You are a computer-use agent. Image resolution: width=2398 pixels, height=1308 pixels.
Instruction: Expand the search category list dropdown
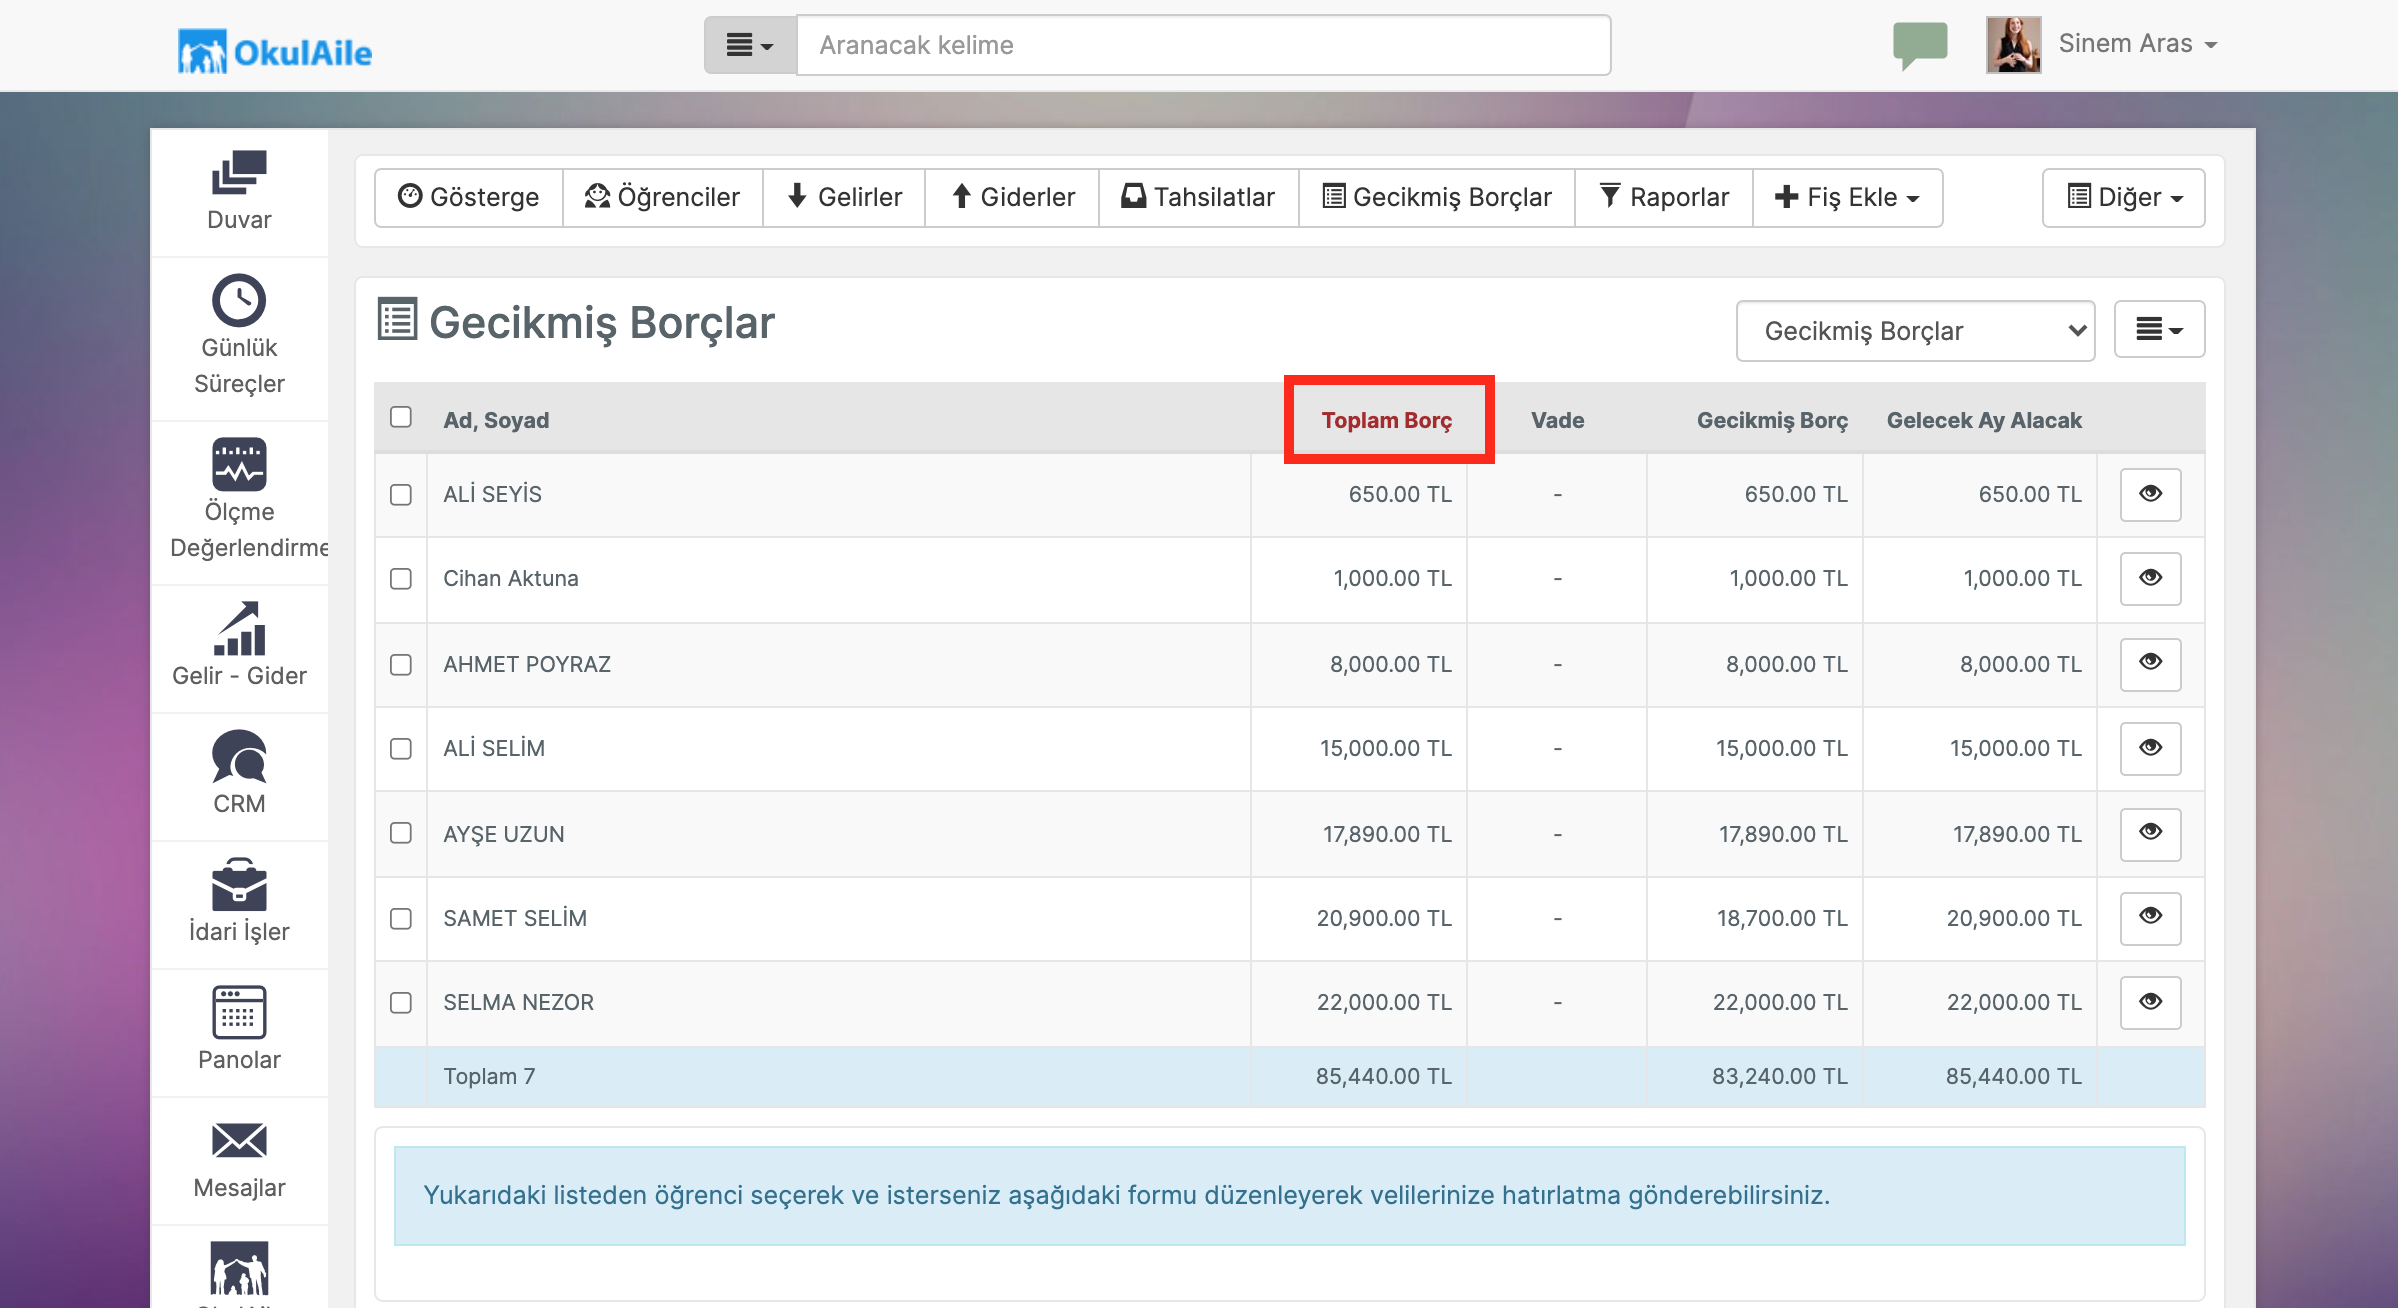(750, 45)
